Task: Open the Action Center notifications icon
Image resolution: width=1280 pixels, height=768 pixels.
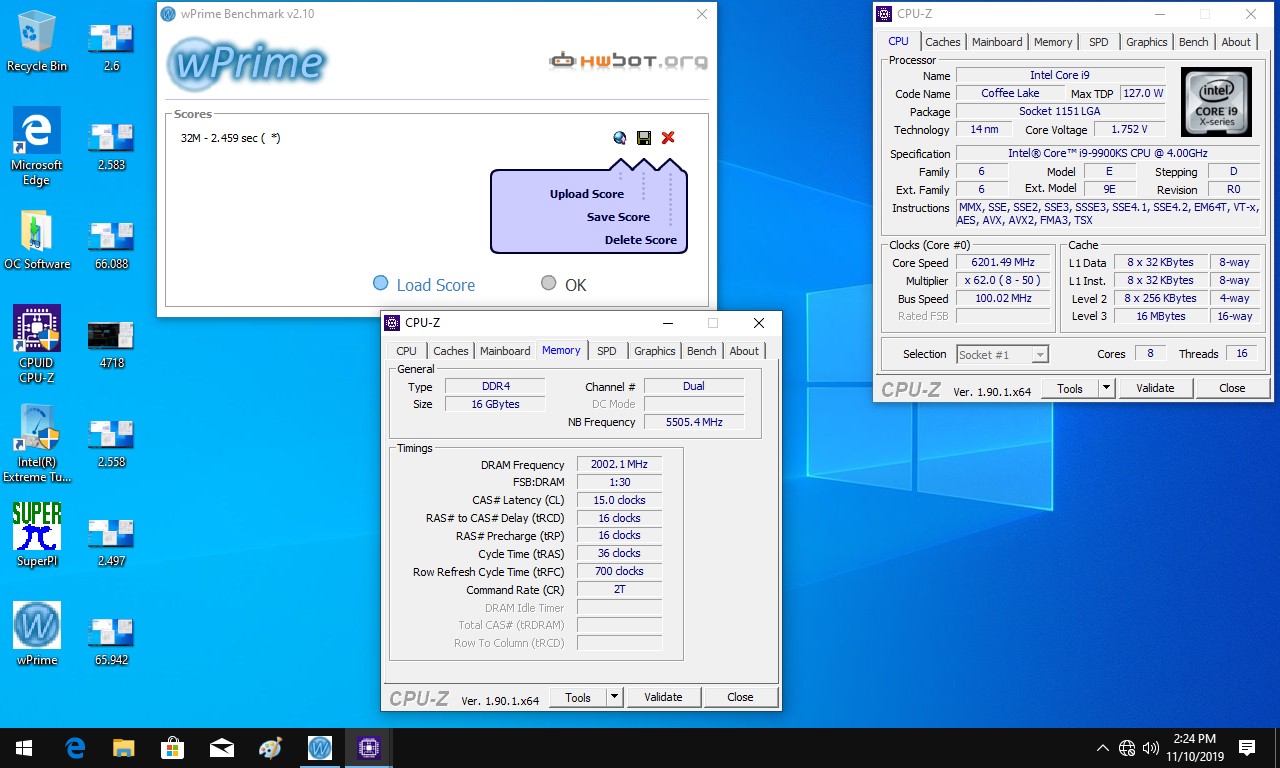Action: pos(1247,748)
